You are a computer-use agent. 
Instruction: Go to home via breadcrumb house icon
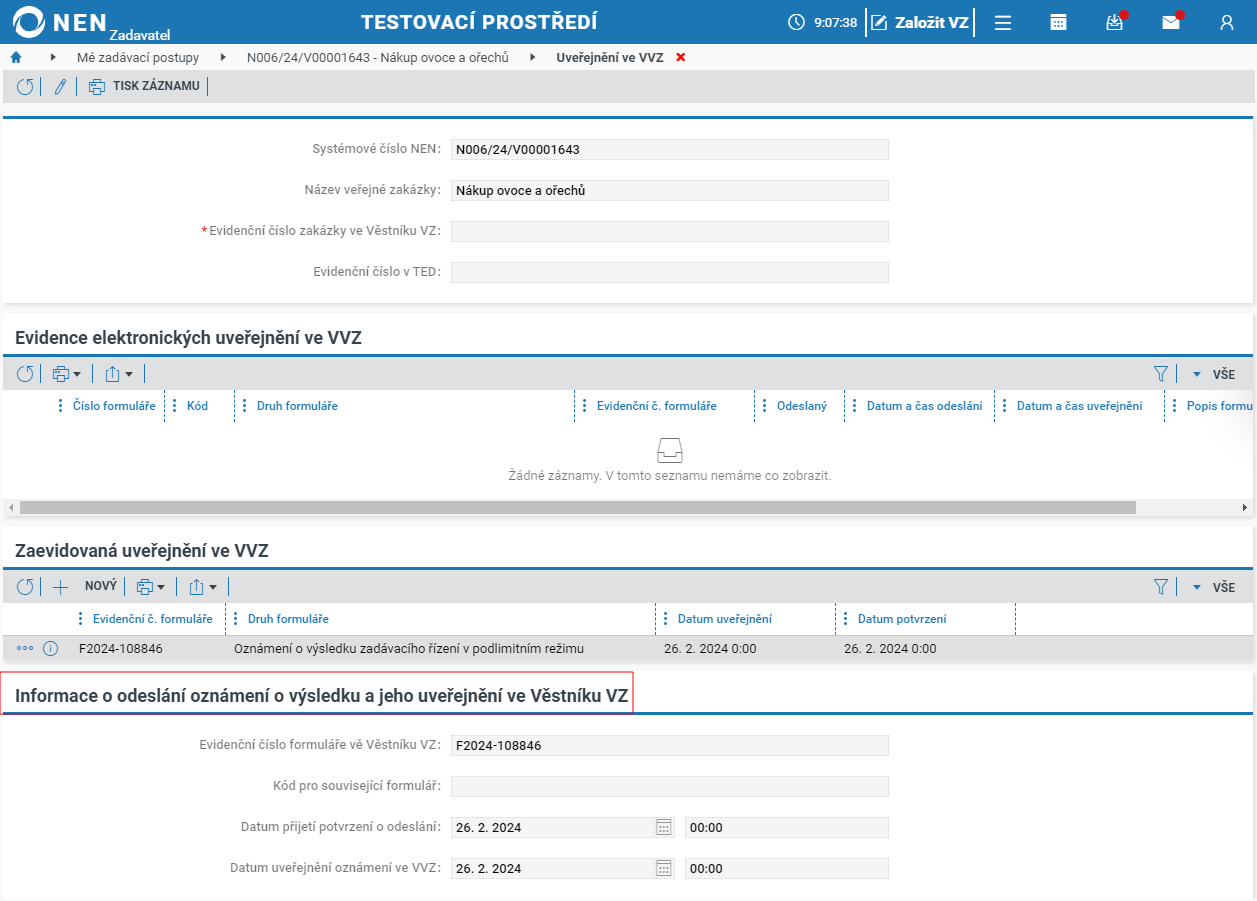click(16, 58)
